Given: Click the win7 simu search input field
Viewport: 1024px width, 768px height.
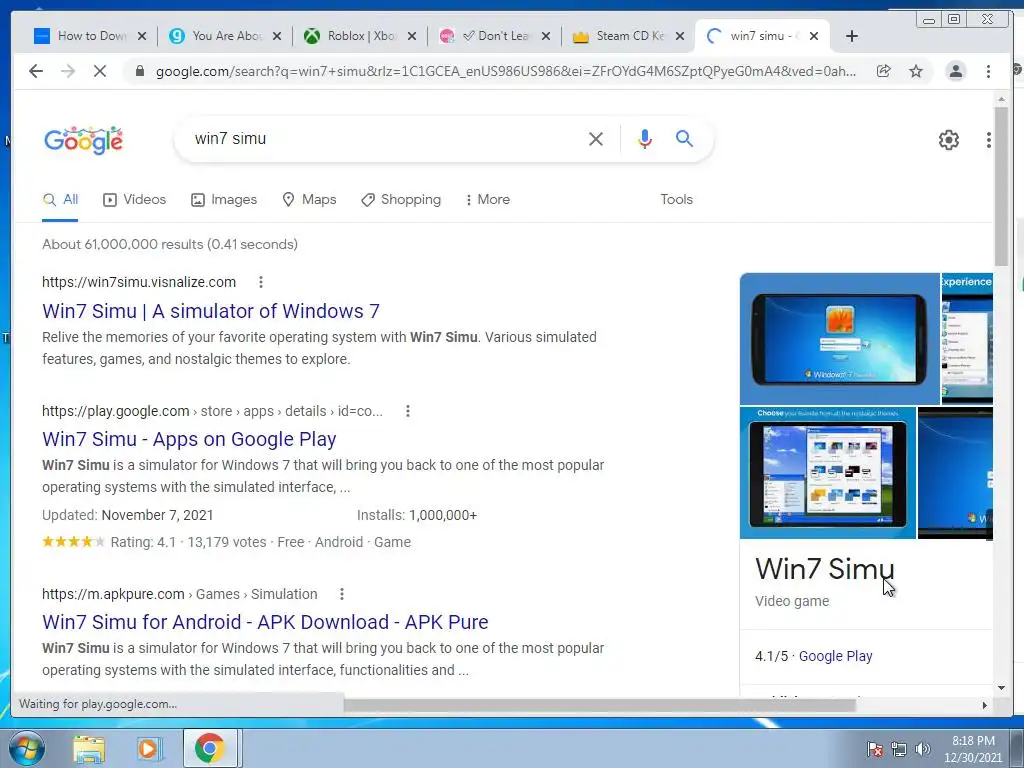Looking at the screenshot, I should (385, 138).
